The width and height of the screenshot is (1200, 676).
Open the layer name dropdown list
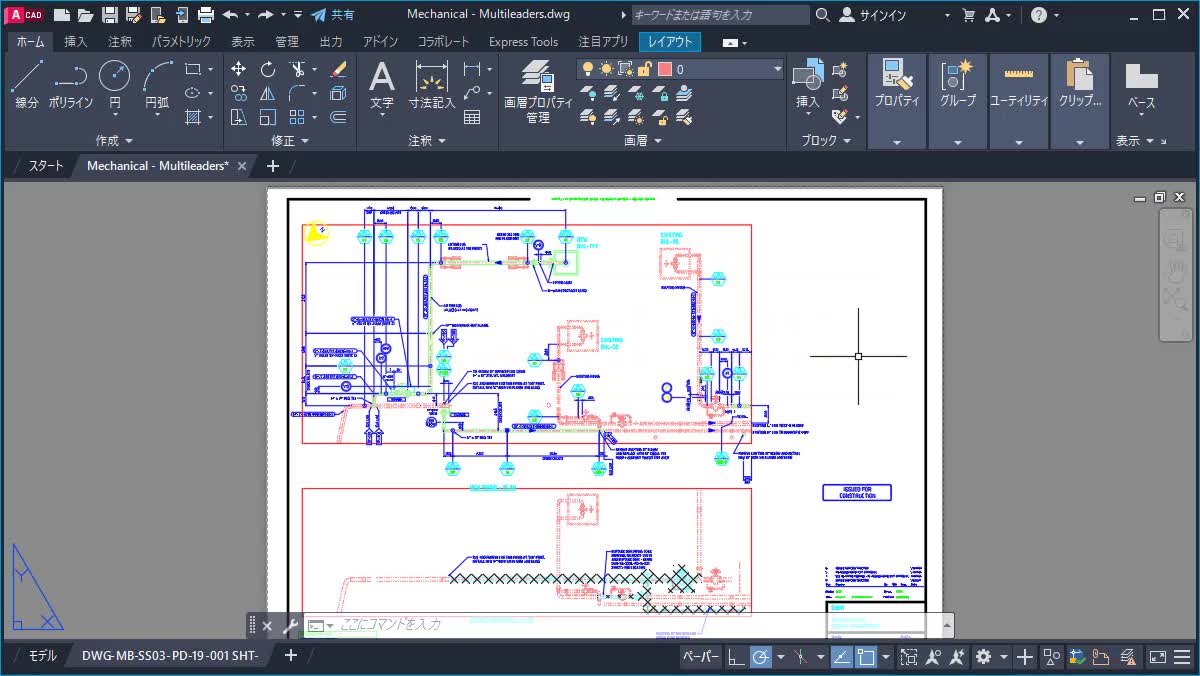click(x=777, y=69)
